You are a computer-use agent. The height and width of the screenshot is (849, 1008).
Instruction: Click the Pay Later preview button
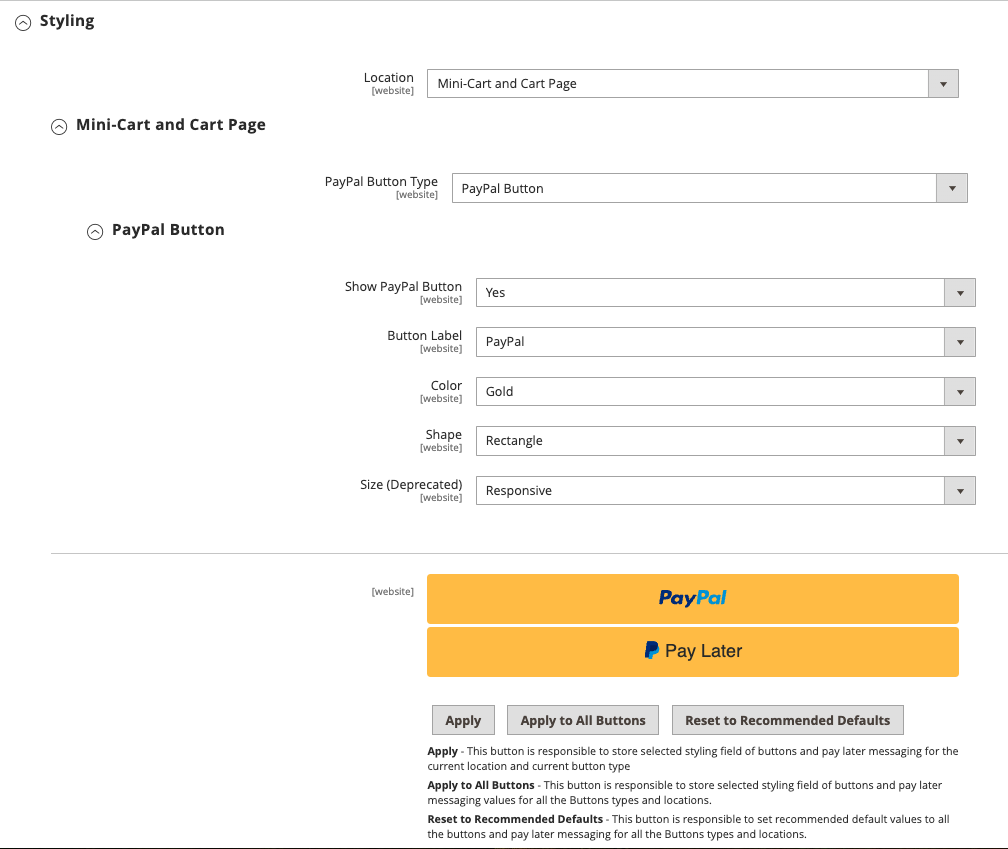tap(692, 652)
